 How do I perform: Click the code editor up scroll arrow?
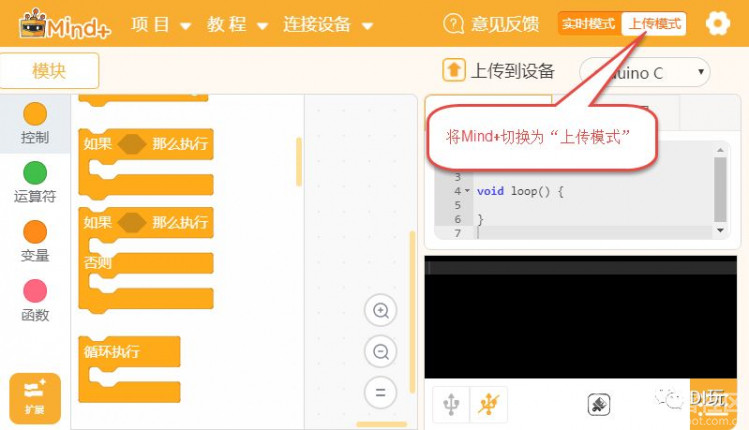click(x=720, y=150)
